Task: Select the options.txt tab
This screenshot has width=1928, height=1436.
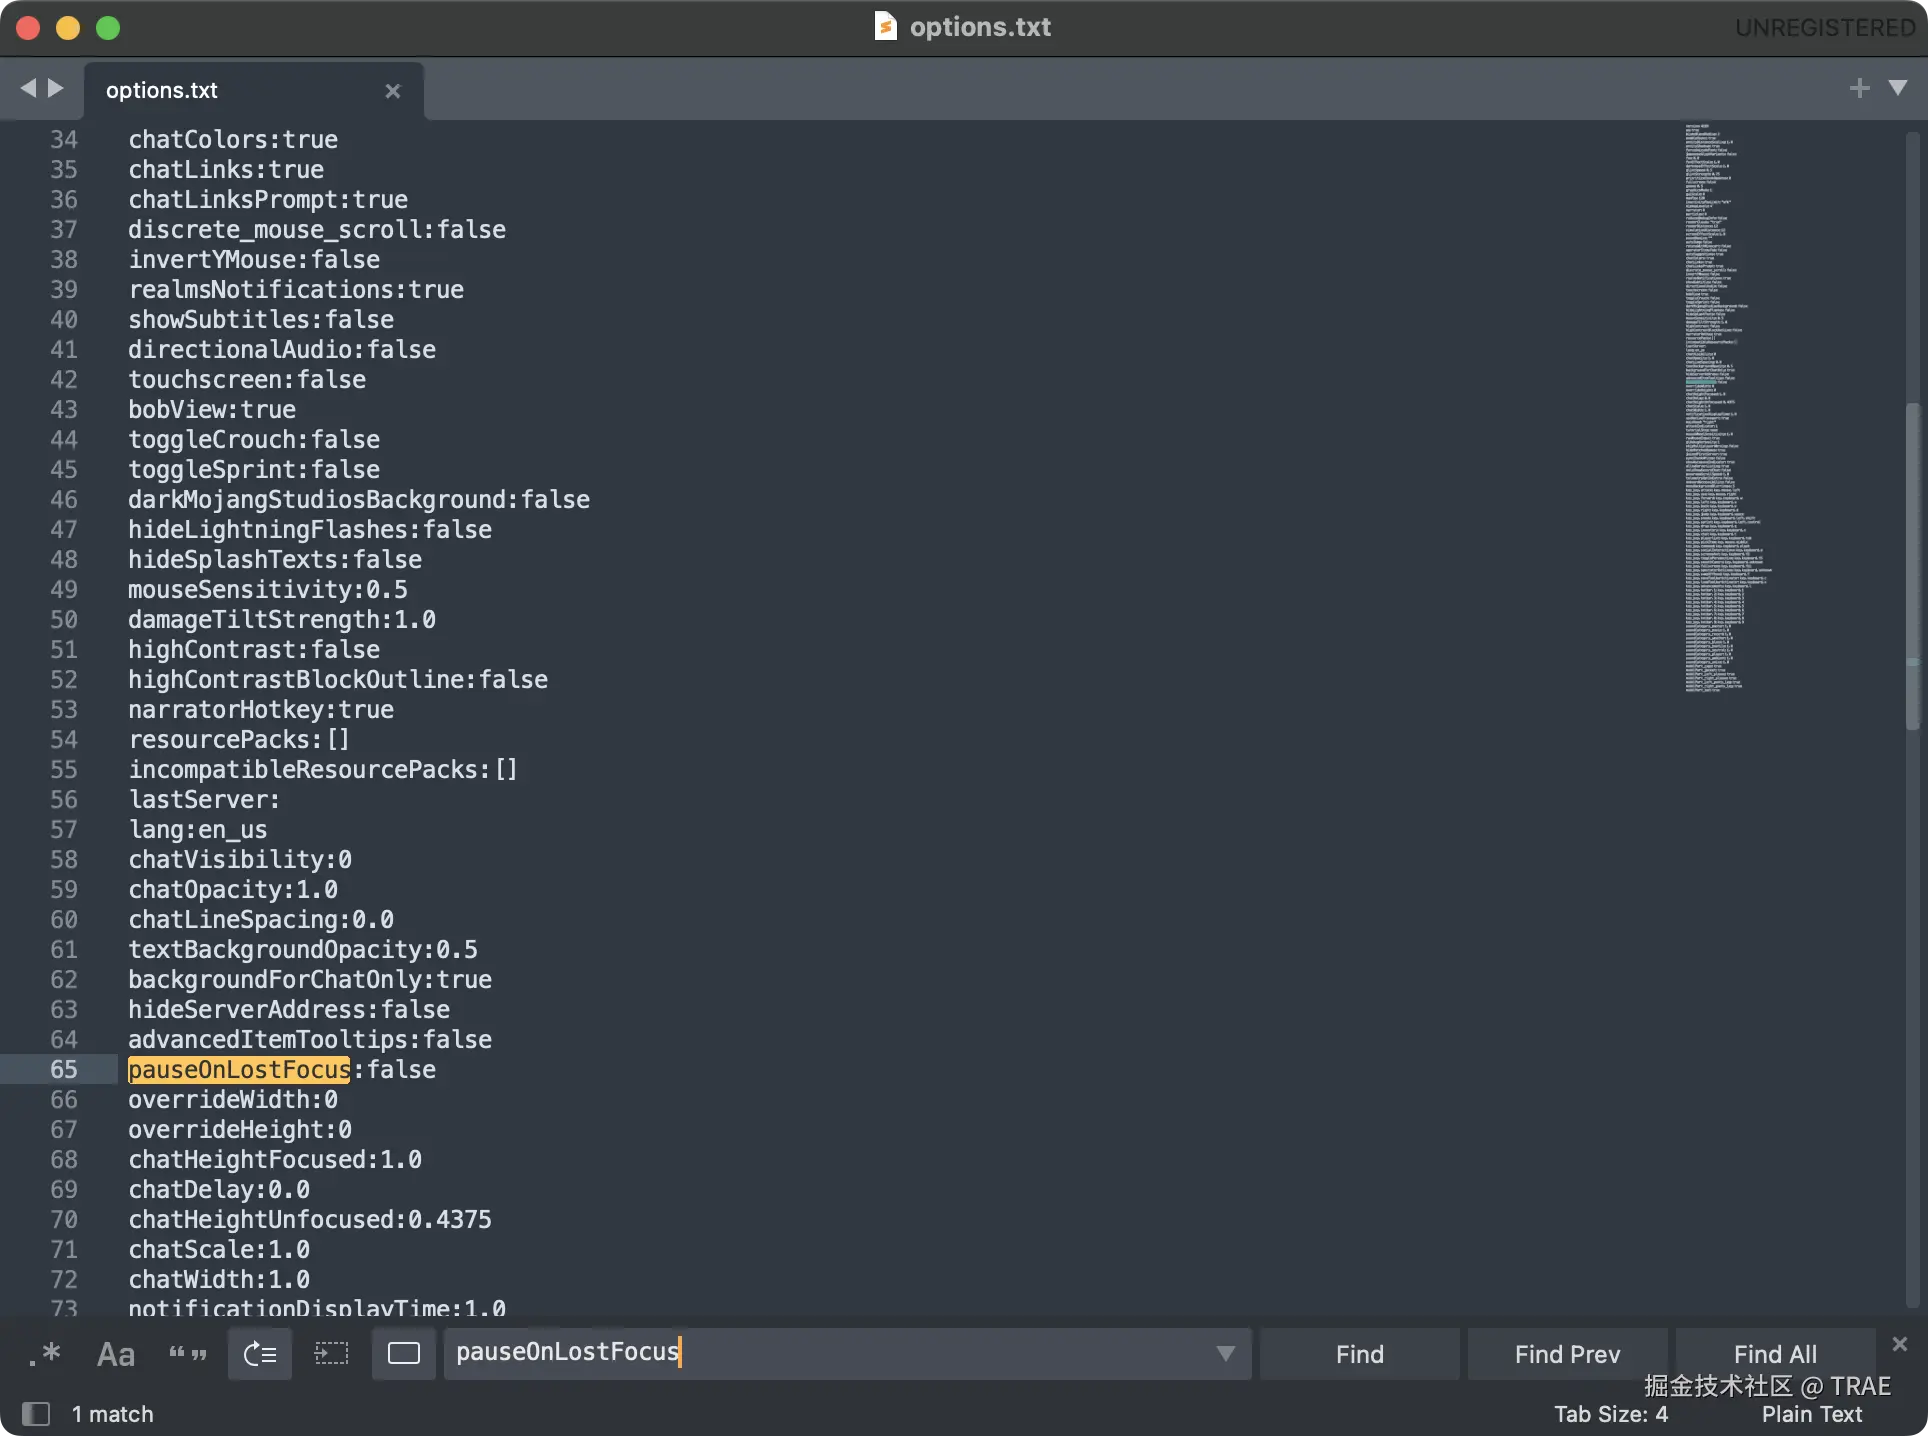Action: point(254,91)
